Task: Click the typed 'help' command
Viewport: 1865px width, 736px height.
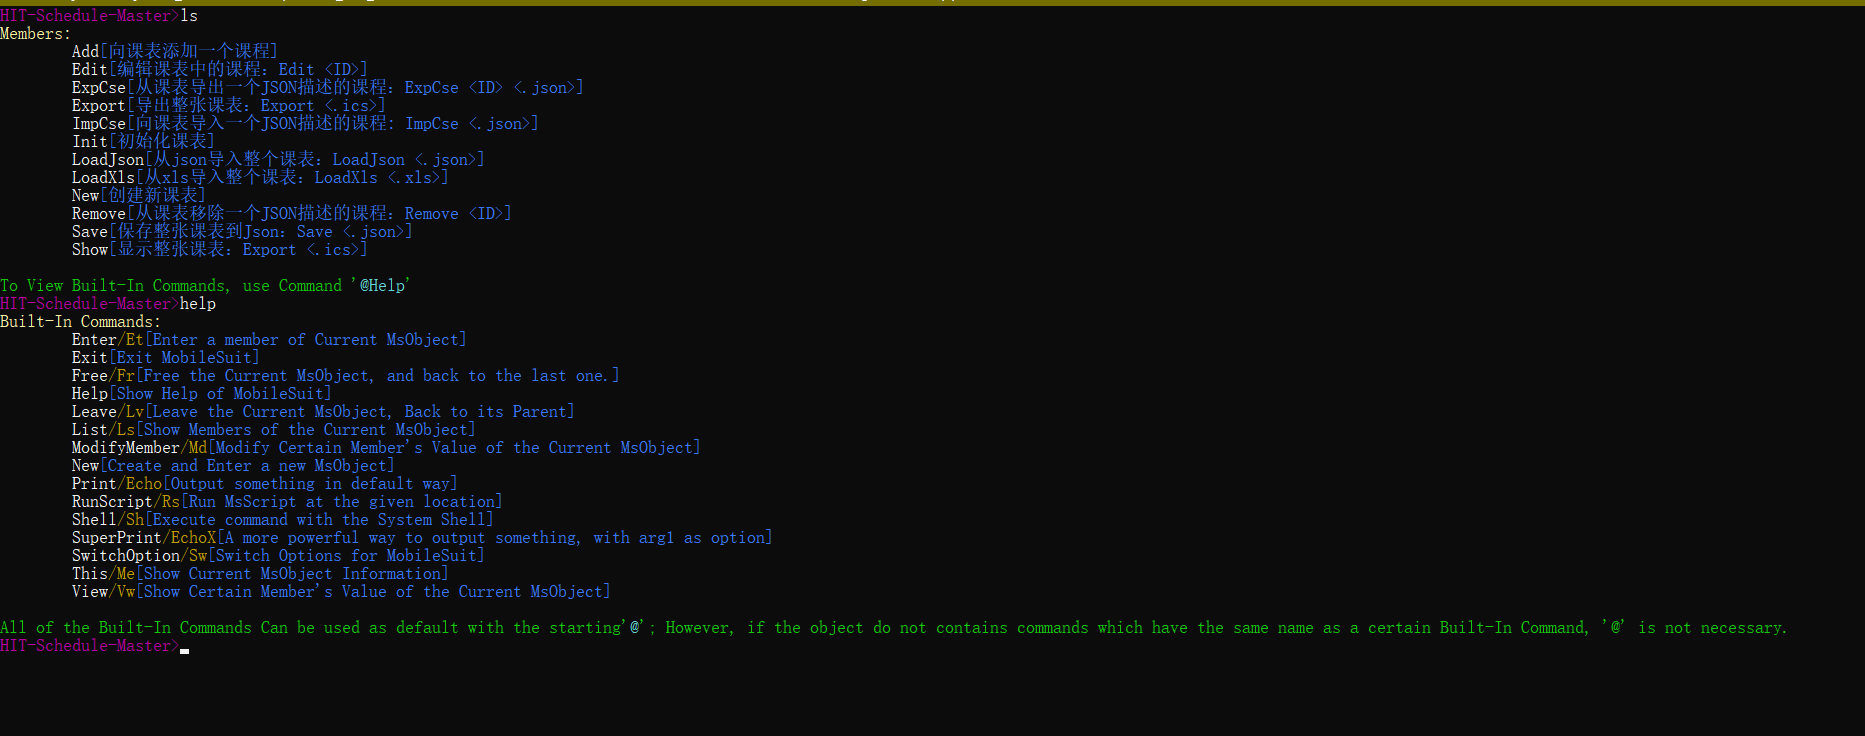Action: click(x=198, y=303)
